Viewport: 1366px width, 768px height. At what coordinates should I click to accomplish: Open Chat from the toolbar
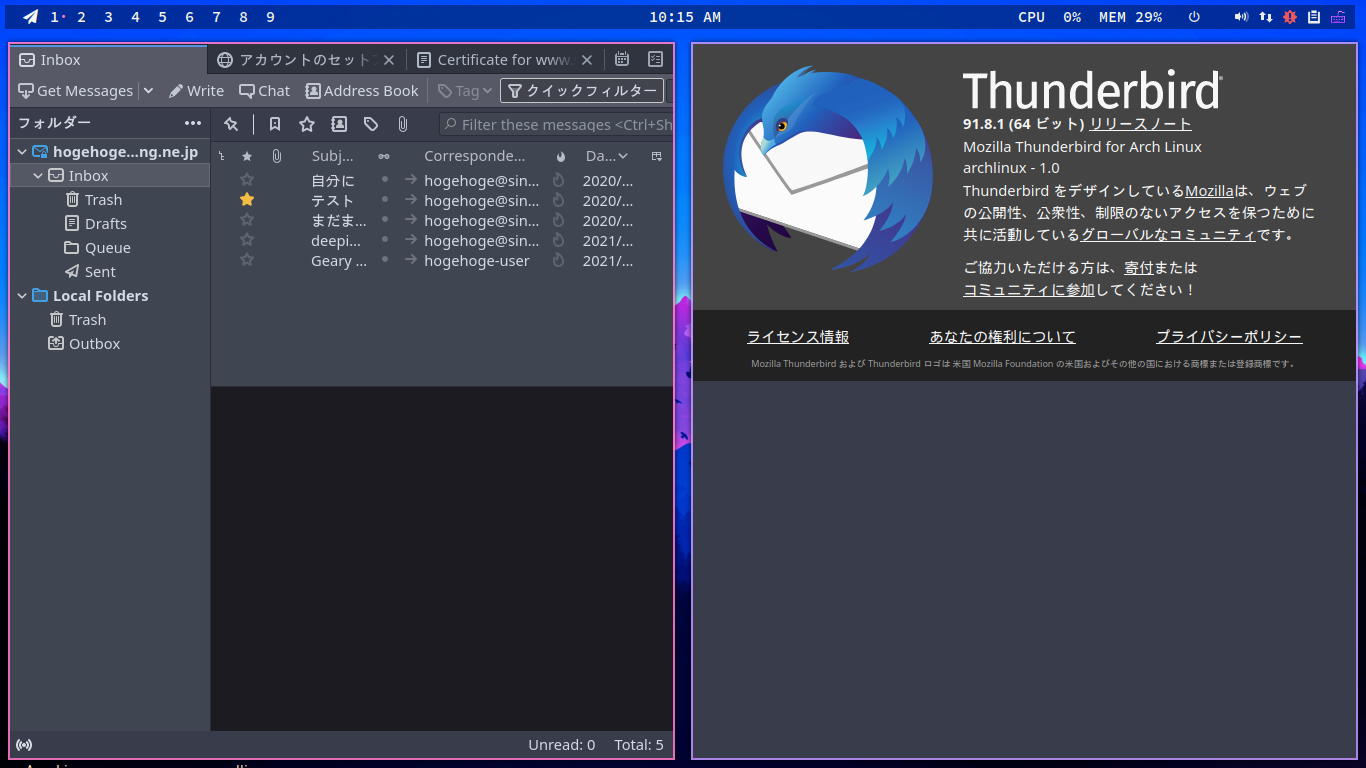click(264, 91)
